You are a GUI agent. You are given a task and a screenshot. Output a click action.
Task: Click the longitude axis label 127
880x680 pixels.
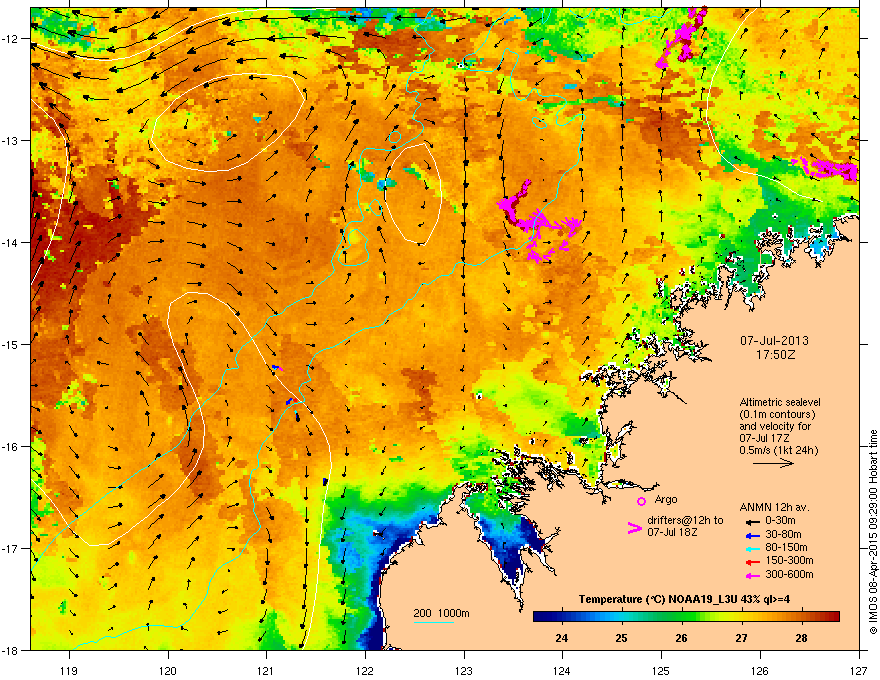(x=859, y=670)
